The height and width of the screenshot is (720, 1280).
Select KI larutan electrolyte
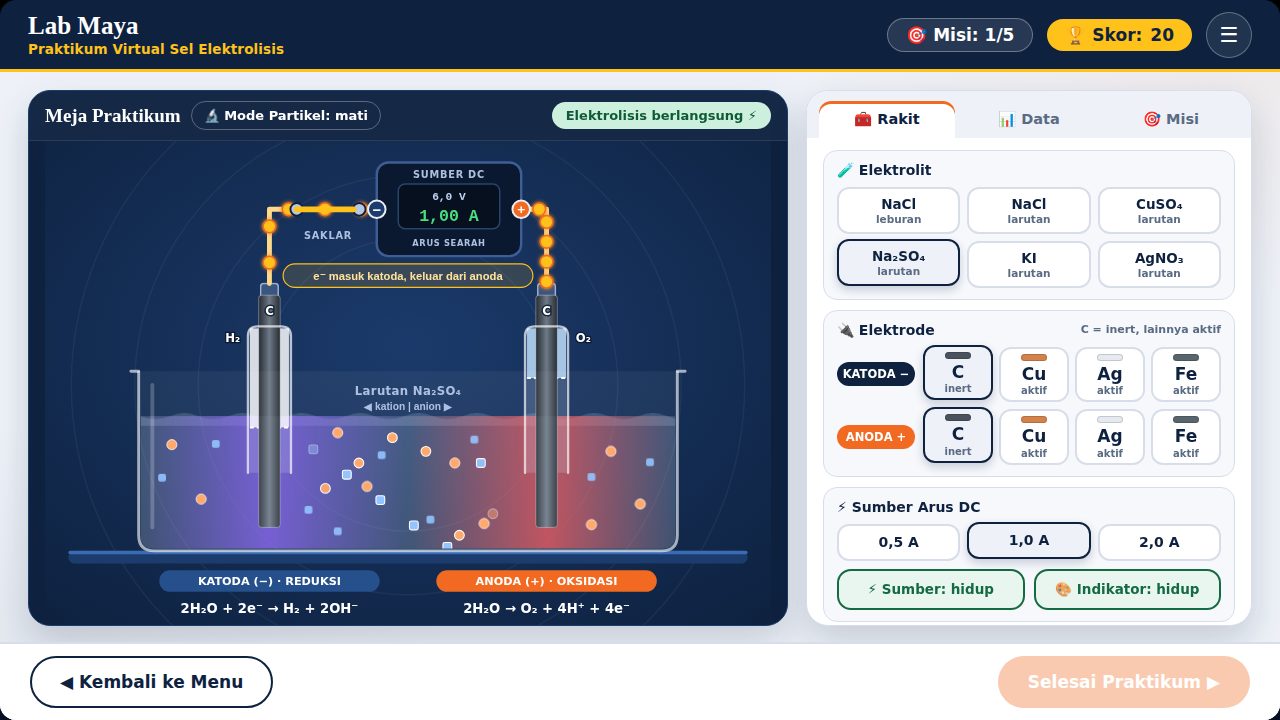point(1029,264)
